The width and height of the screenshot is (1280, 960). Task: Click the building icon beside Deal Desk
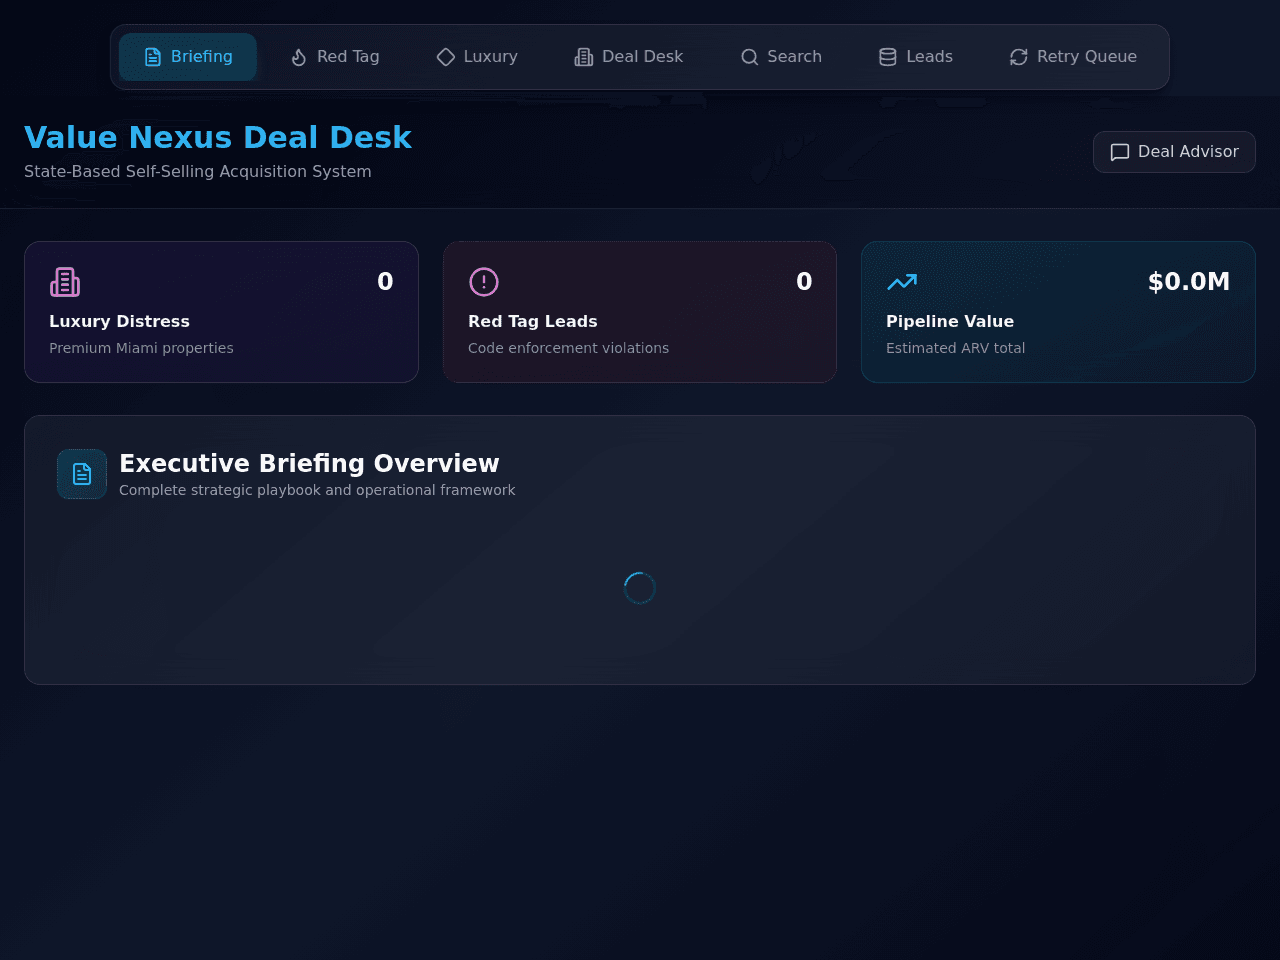click(x=584, y=57)
